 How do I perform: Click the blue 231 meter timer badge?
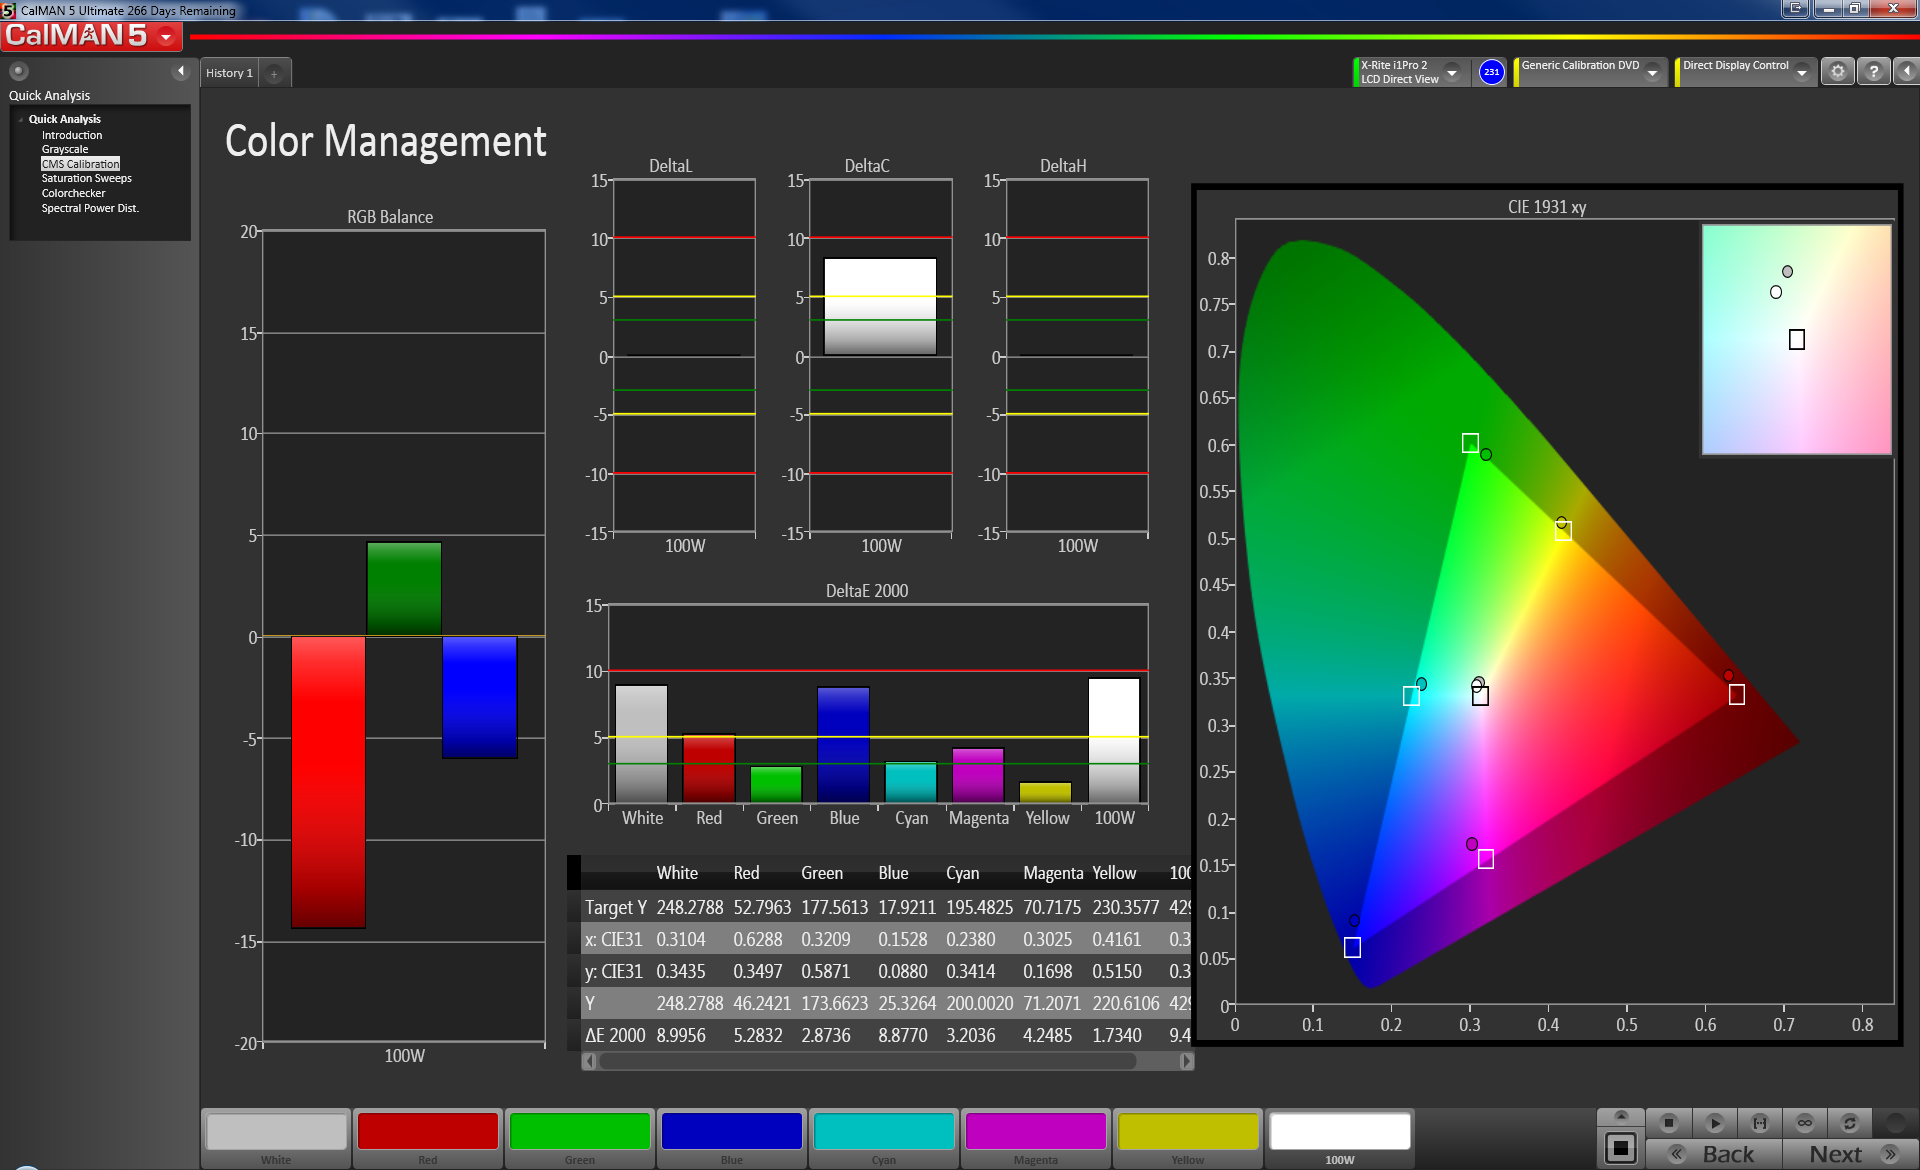pyautogui.click(x=1491, y=72)
